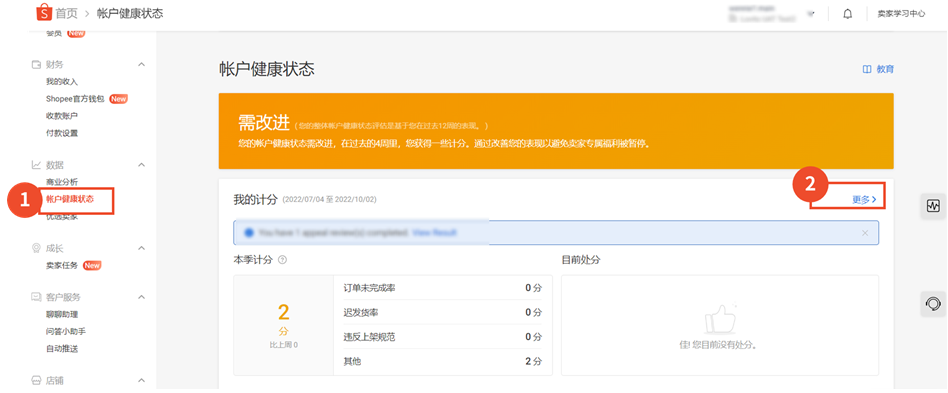This screenshot has height=393, width=948.
Task: Click the 订单未完成率 row
Action: pos(443,288)
